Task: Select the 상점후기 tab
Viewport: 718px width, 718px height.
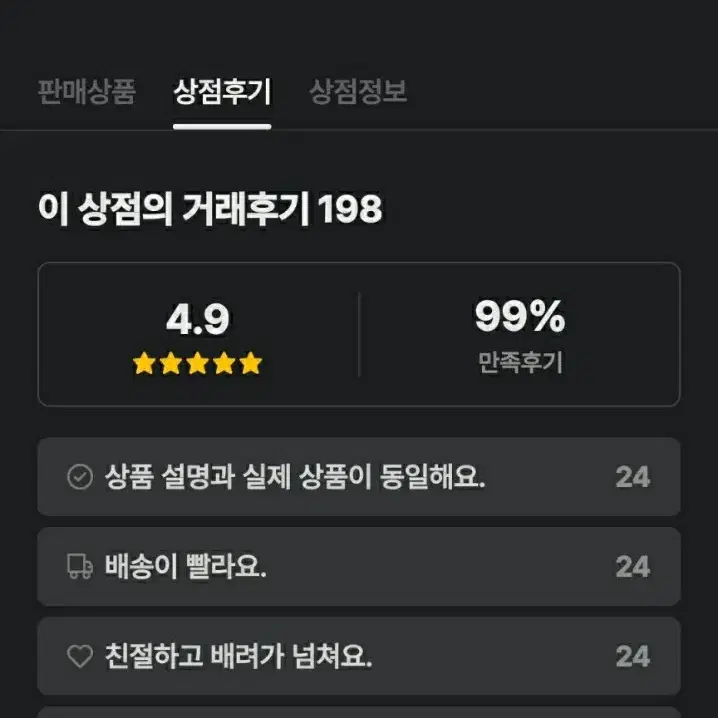Action: (x=222, y=92)
